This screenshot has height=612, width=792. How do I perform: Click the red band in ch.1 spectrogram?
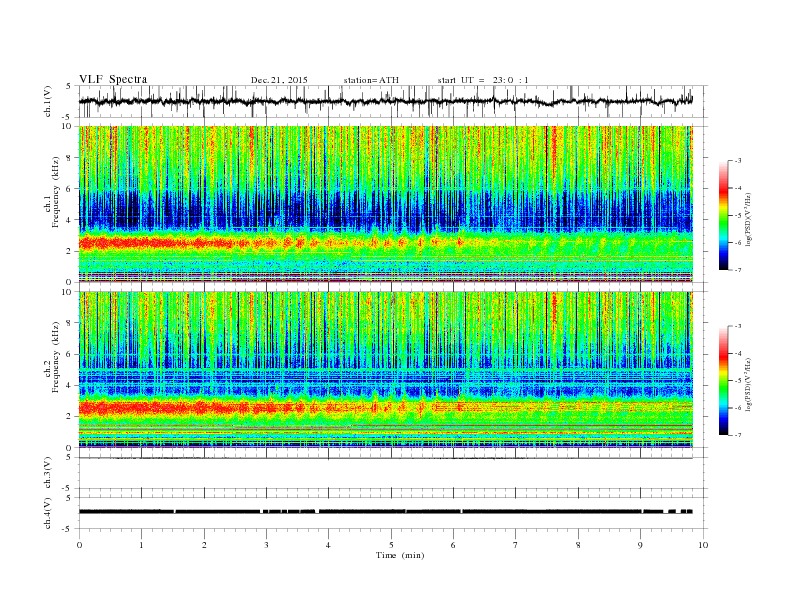(157, 243)
